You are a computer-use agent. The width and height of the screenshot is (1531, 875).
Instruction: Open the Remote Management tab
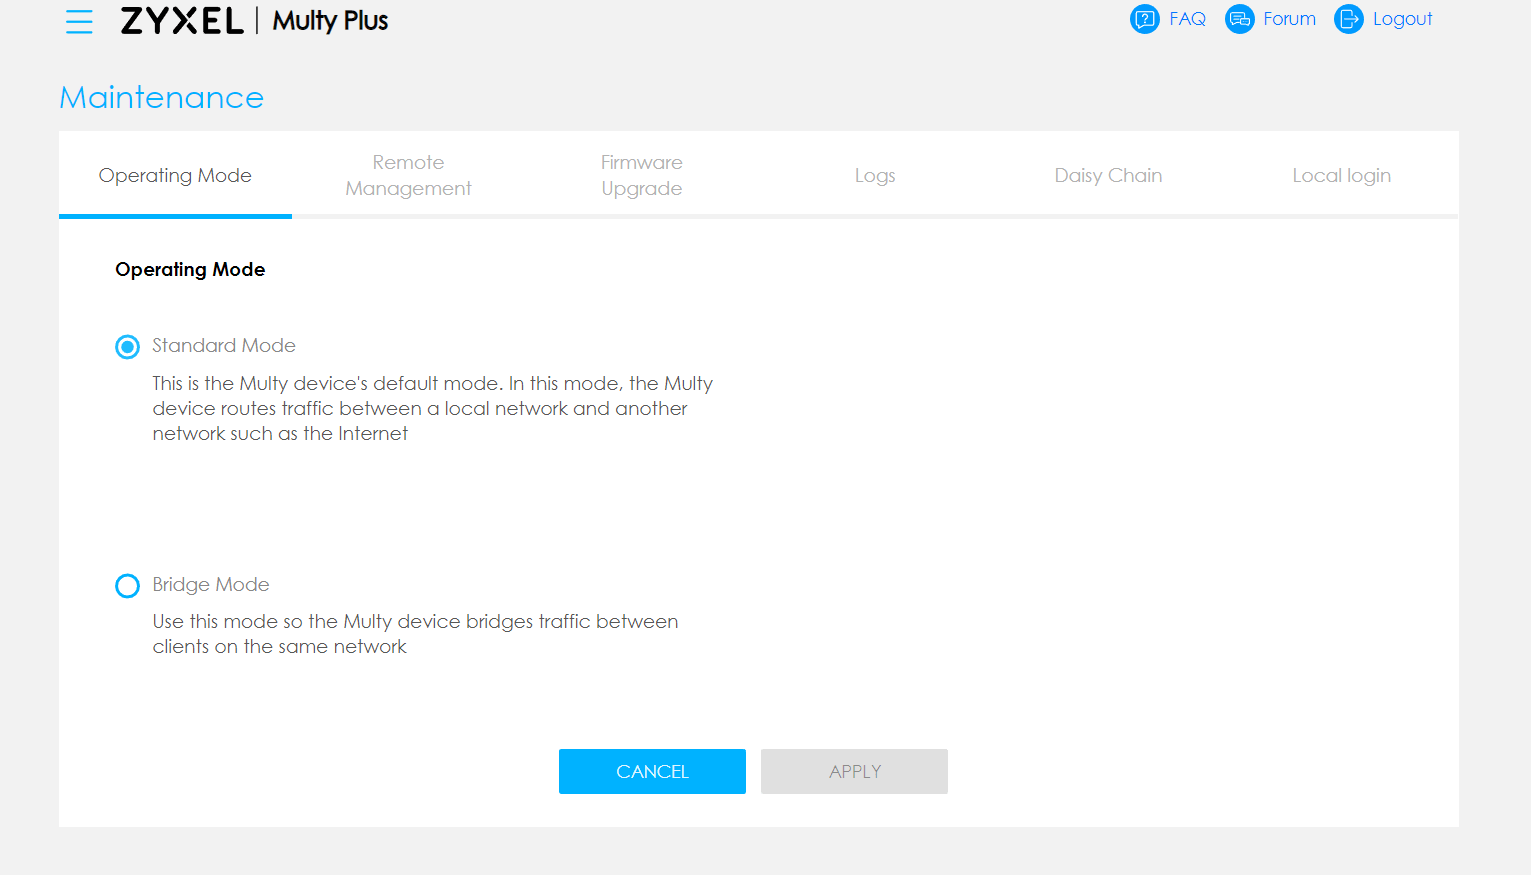tap(408, 176)
